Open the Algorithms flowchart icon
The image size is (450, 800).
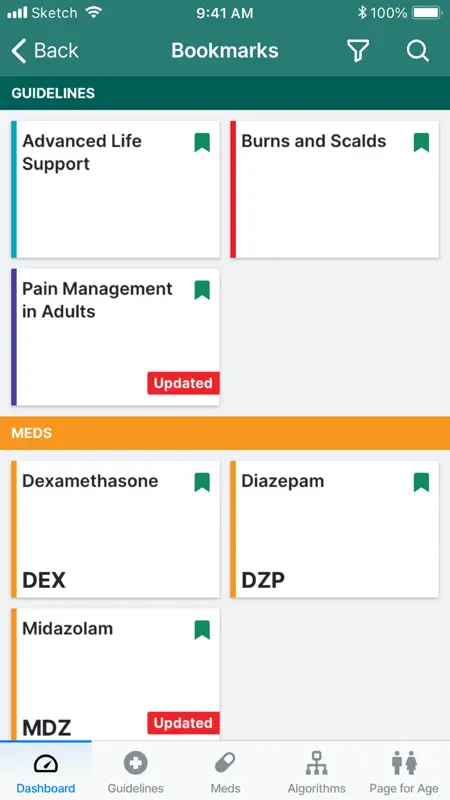click(x=316, y=763)
